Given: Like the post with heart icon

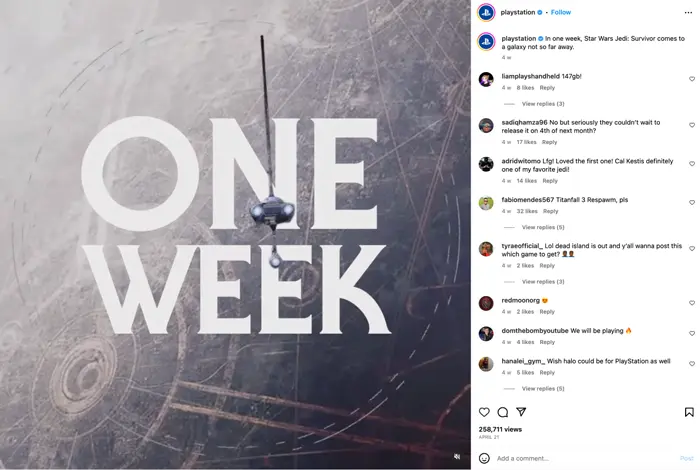Looking at the screenshot, I should tap(484, 412).
